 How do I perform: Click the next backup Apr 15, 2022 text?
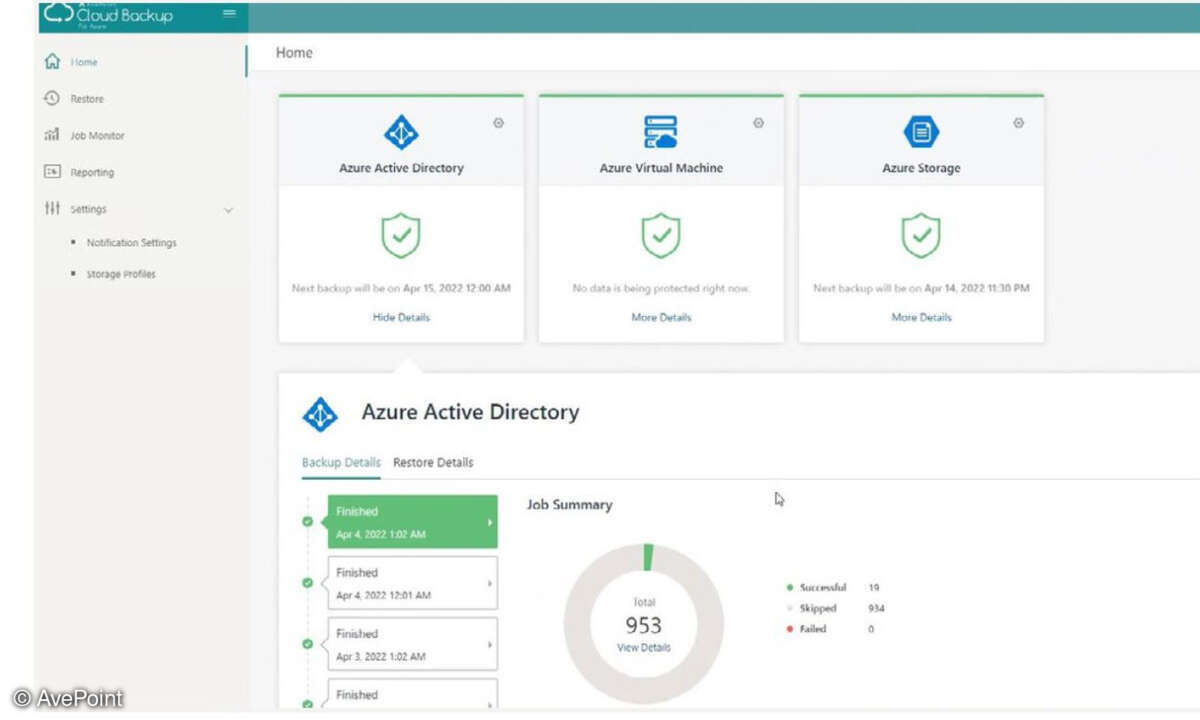pos(401,288)
